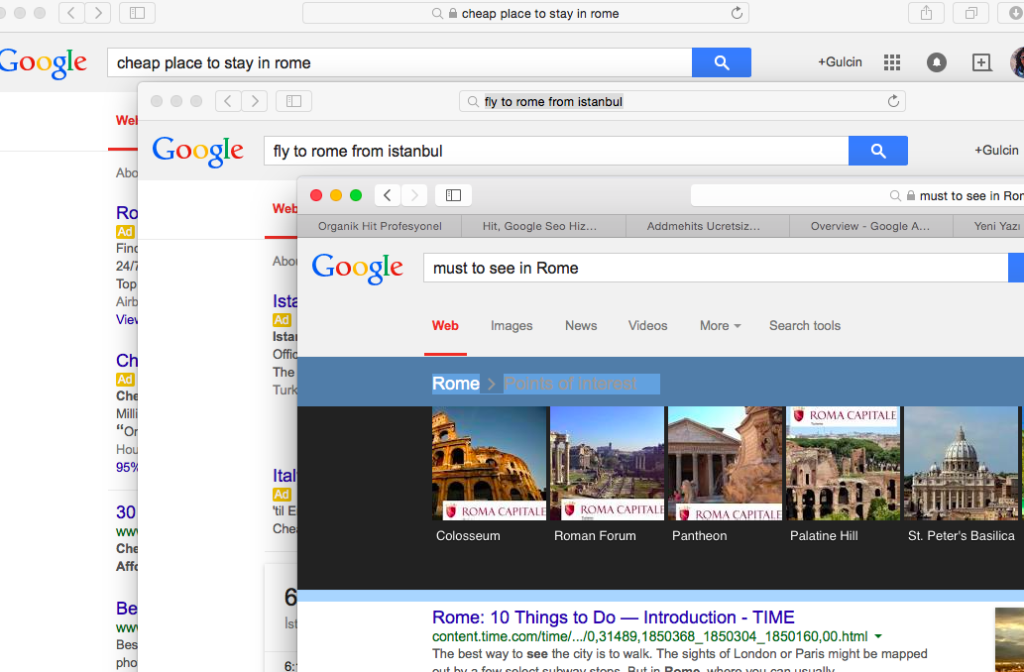This screenshot has width=1024, height=672.
Task: Click the 'cheap place to stay in rome' Google search box
Action: [400, 63]
